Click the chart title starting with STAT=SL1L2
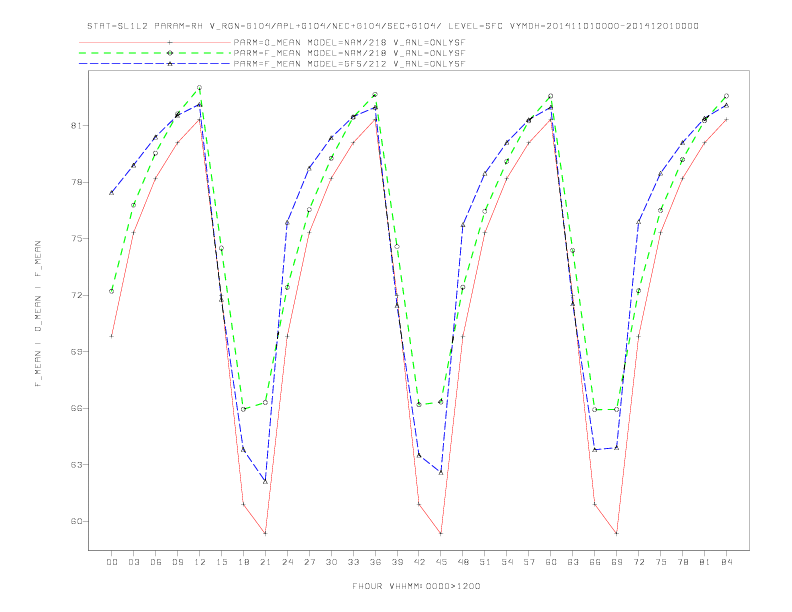Viewport: 792px width, 612px height. pos(392,26)
